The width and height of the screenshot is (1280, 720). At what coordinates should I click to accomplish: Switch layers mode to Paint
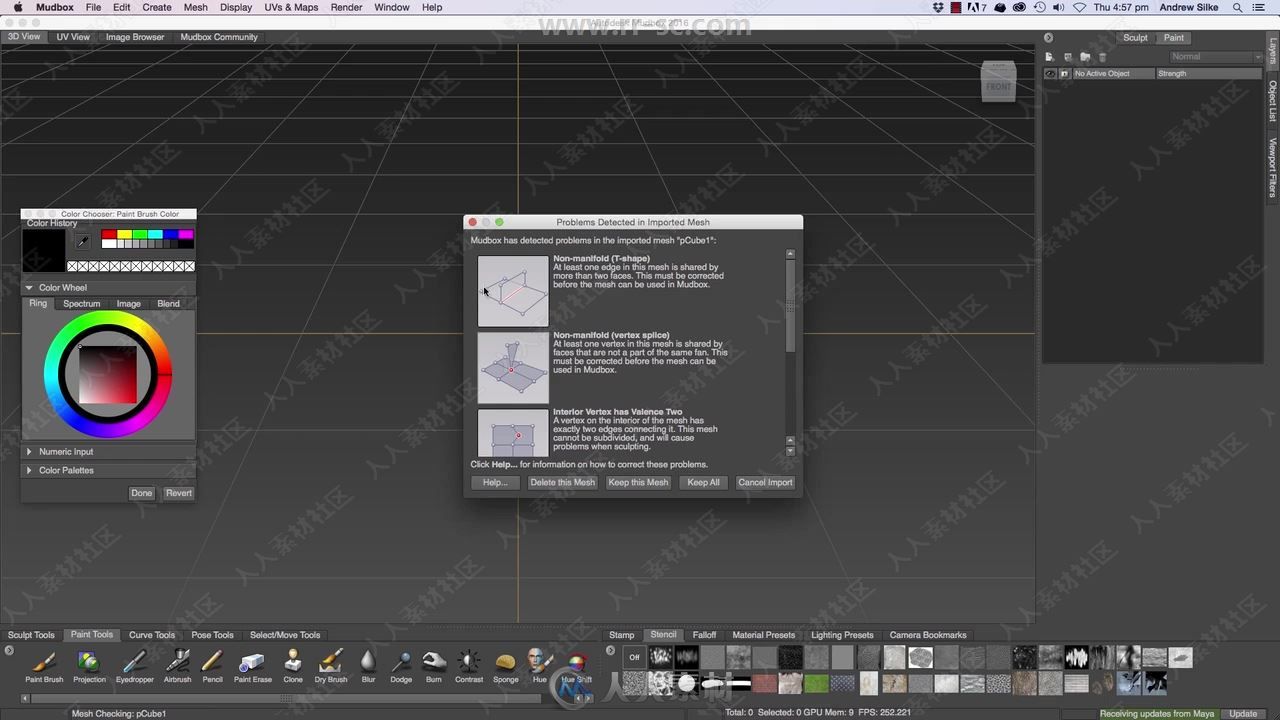click(x=1174, y=38)
